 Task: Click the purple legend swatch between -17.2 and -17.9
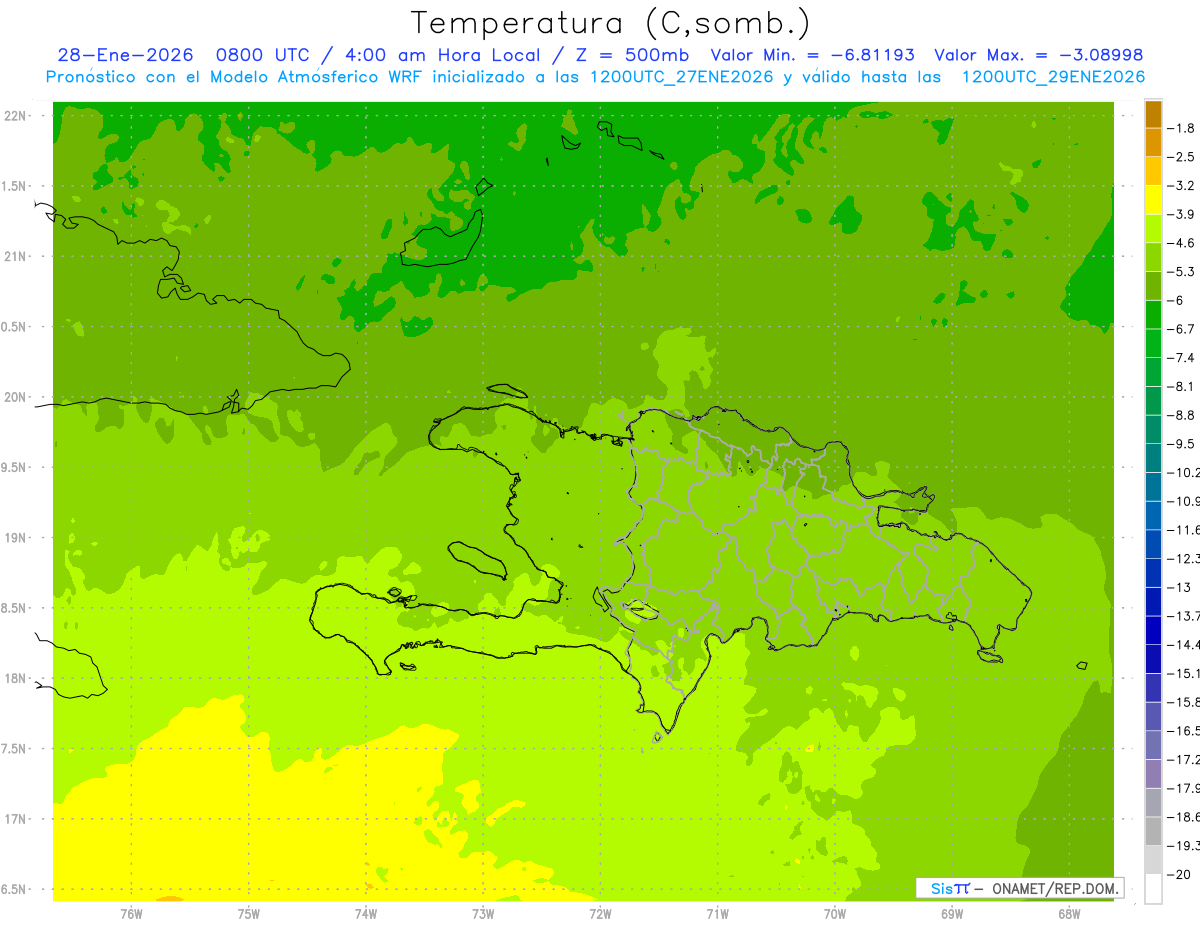pos(1153,774)
